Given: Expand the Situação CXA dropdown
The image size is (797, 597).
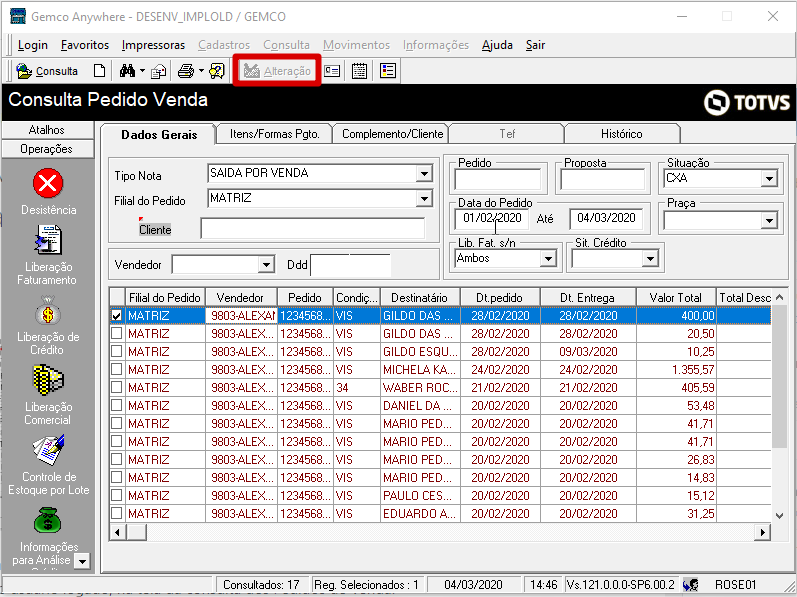Looking at the screenshot, I should click(769, 178).
